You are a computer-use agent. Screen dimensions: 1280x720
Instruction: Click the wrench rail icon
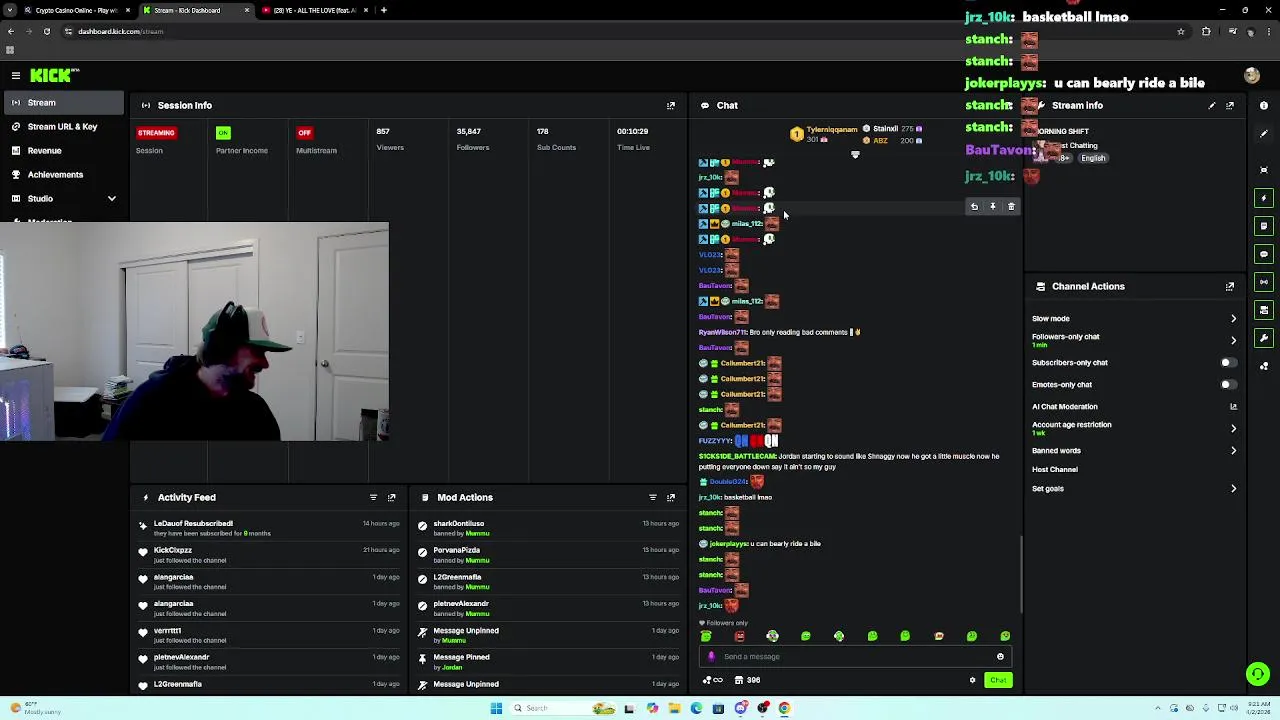point(1264,338)
